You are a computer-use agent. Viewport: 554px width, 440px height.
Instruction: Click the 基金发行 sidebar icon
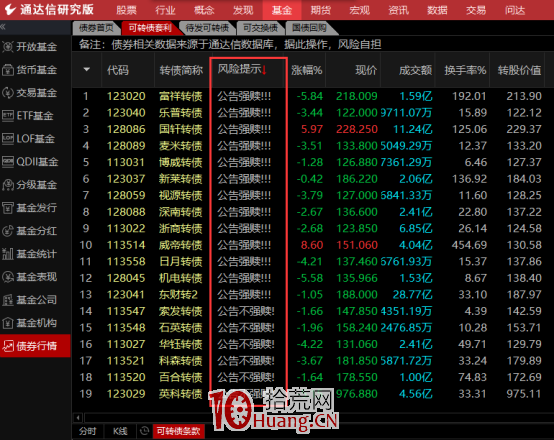pos(7,207)
